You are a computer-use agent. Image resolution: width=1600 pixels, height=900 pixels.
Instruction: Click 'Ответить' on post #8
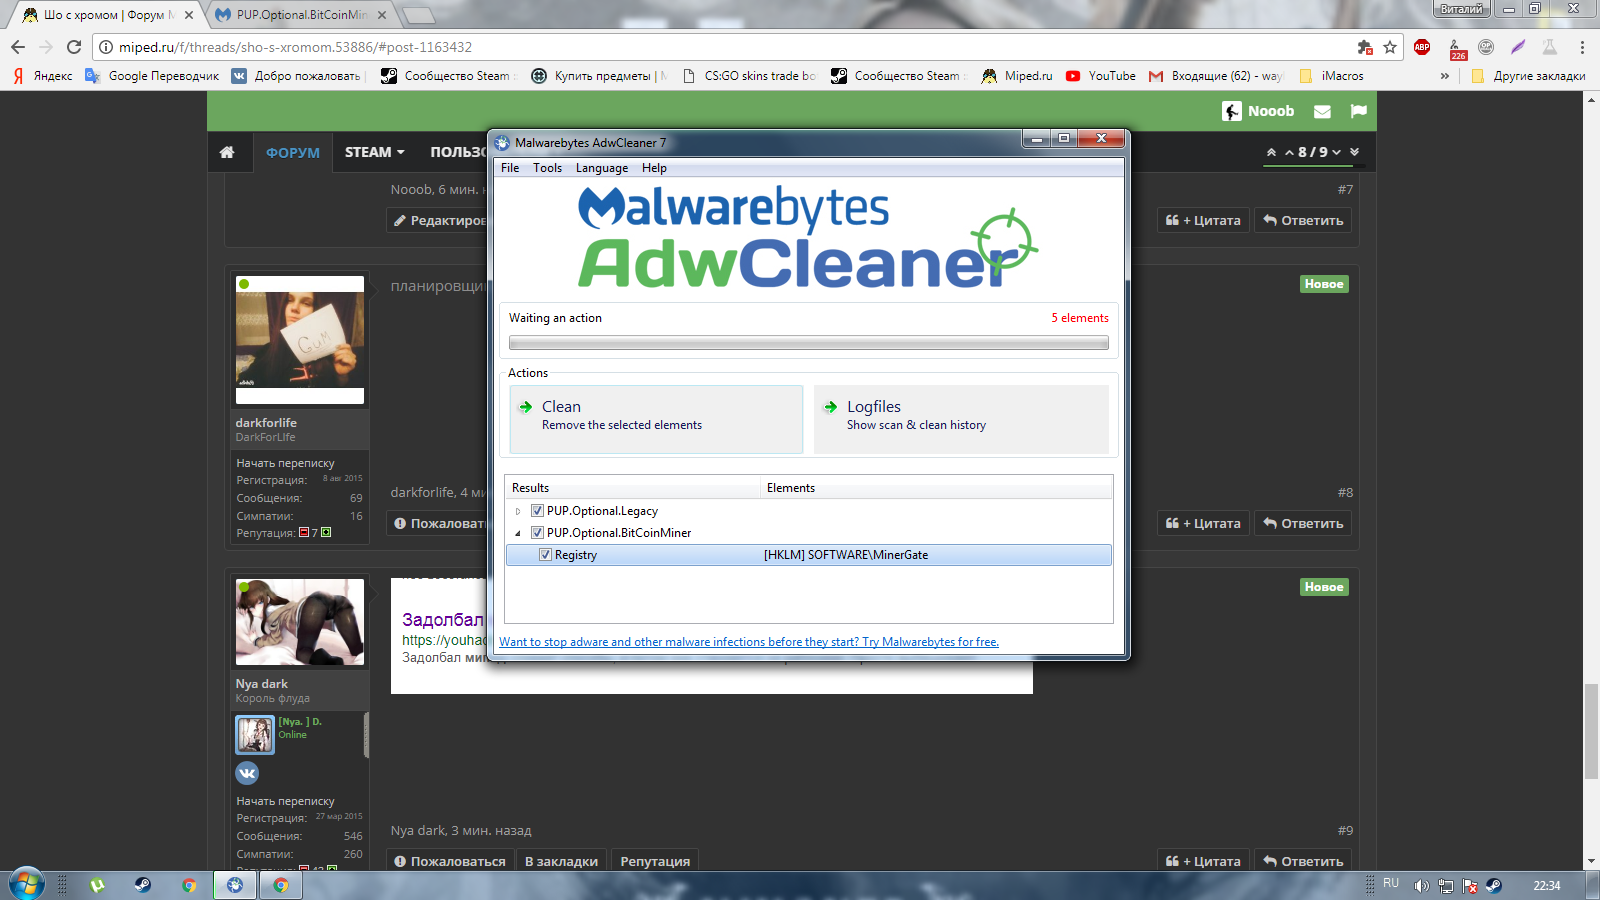[x=1303, y=524]
